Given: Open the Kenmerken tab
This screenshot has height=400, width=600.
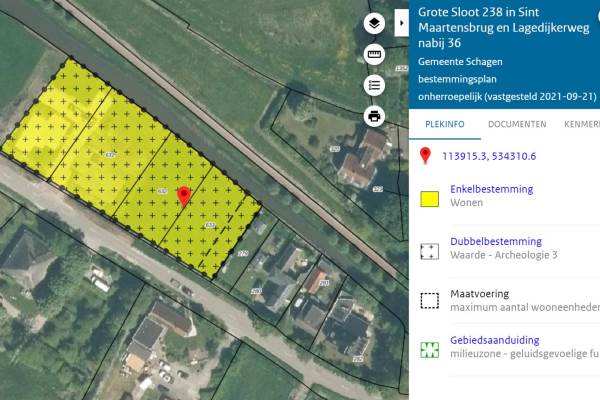Looking at the screenshot, I should pyautogui.click(x=582, y=125).
